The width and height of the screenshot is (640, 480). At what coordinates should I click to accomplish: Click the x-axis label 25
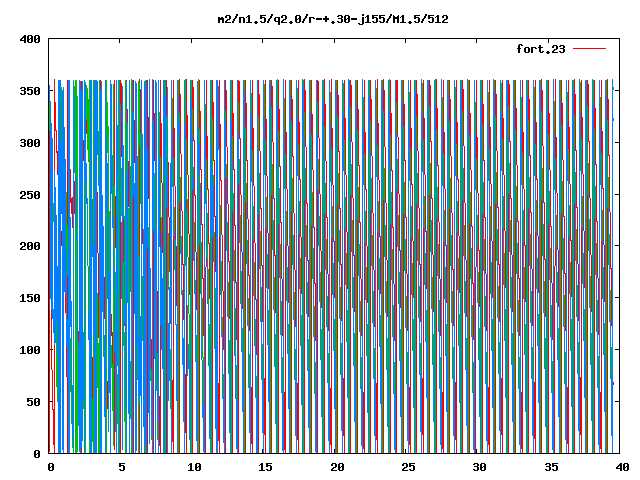click(409, 467)
